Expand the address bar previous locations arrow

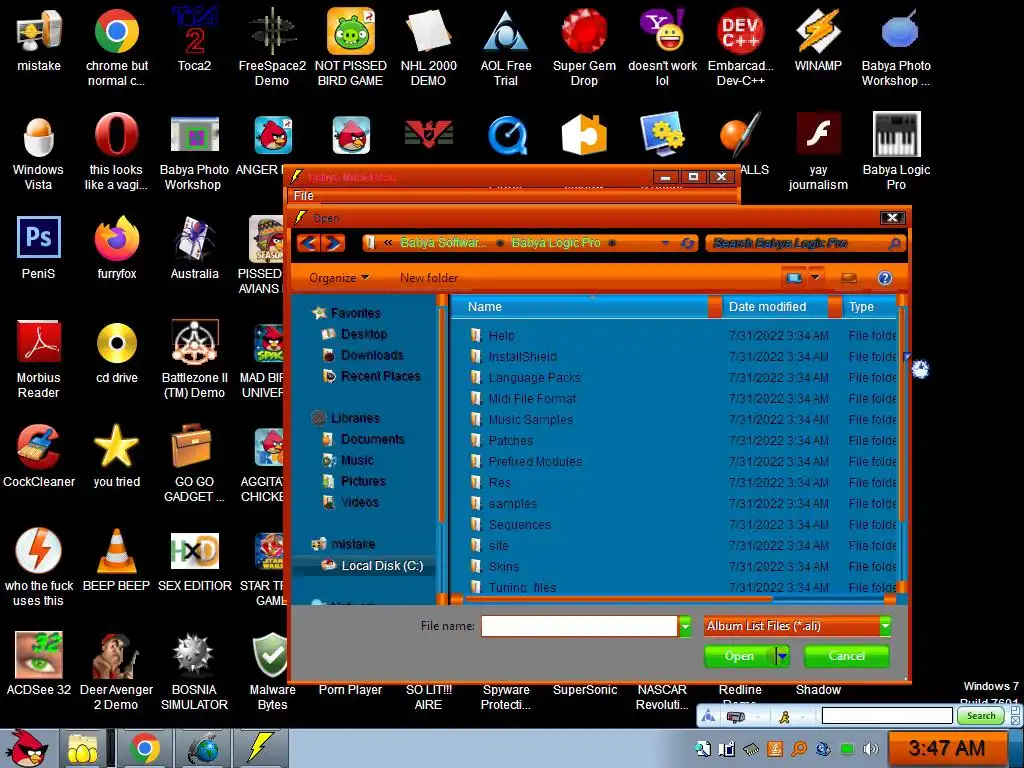pos(665,243)
